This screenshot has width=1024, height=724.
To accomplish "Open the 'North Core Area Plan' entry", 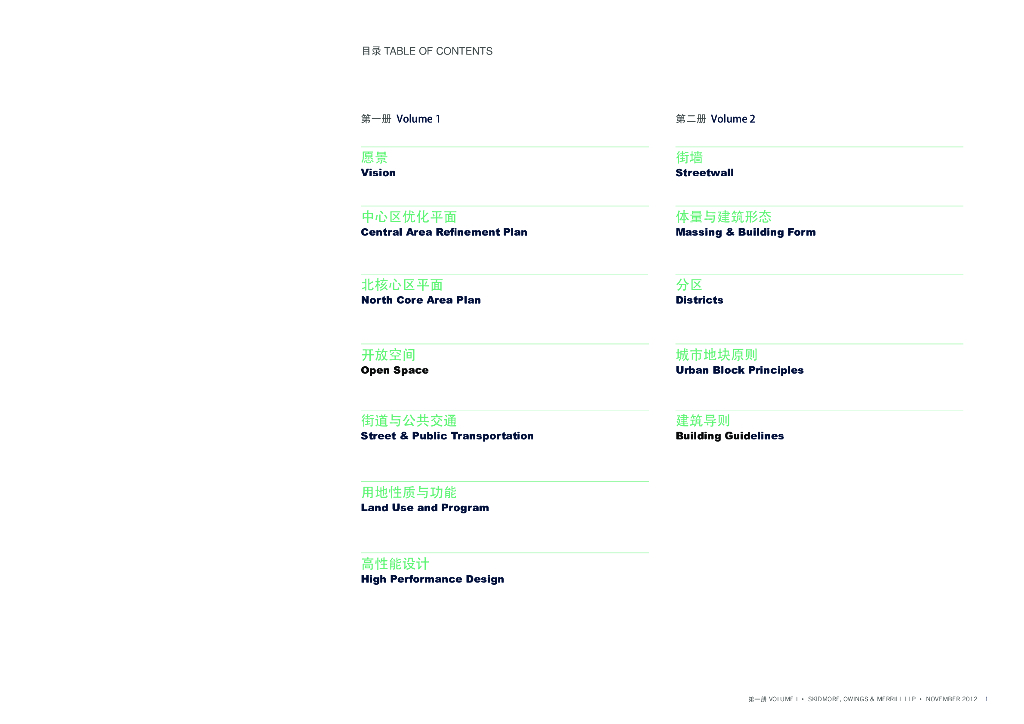I will point(420,300).
